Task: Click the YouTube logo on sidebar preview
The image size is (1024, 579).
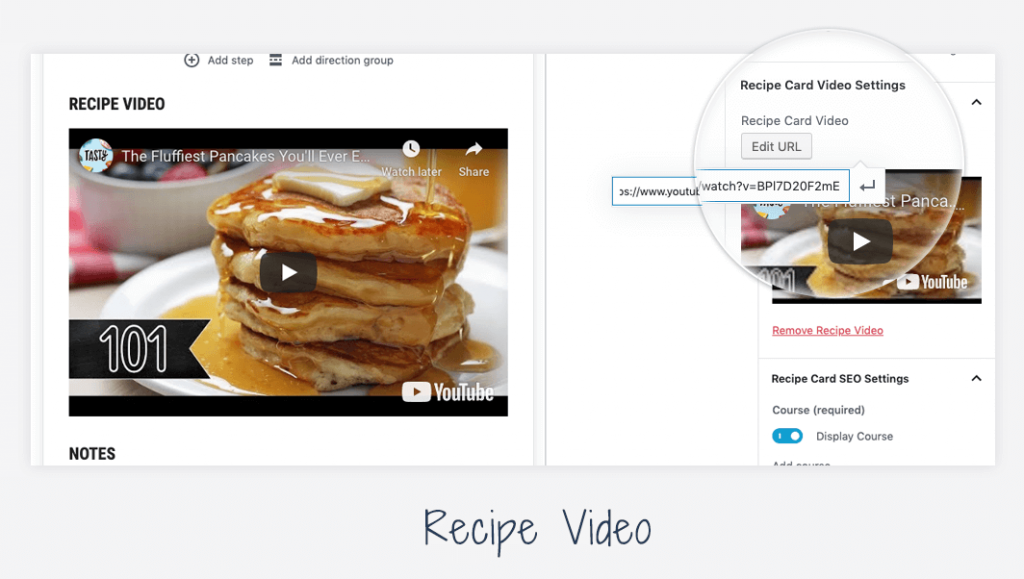Action: 932,282
